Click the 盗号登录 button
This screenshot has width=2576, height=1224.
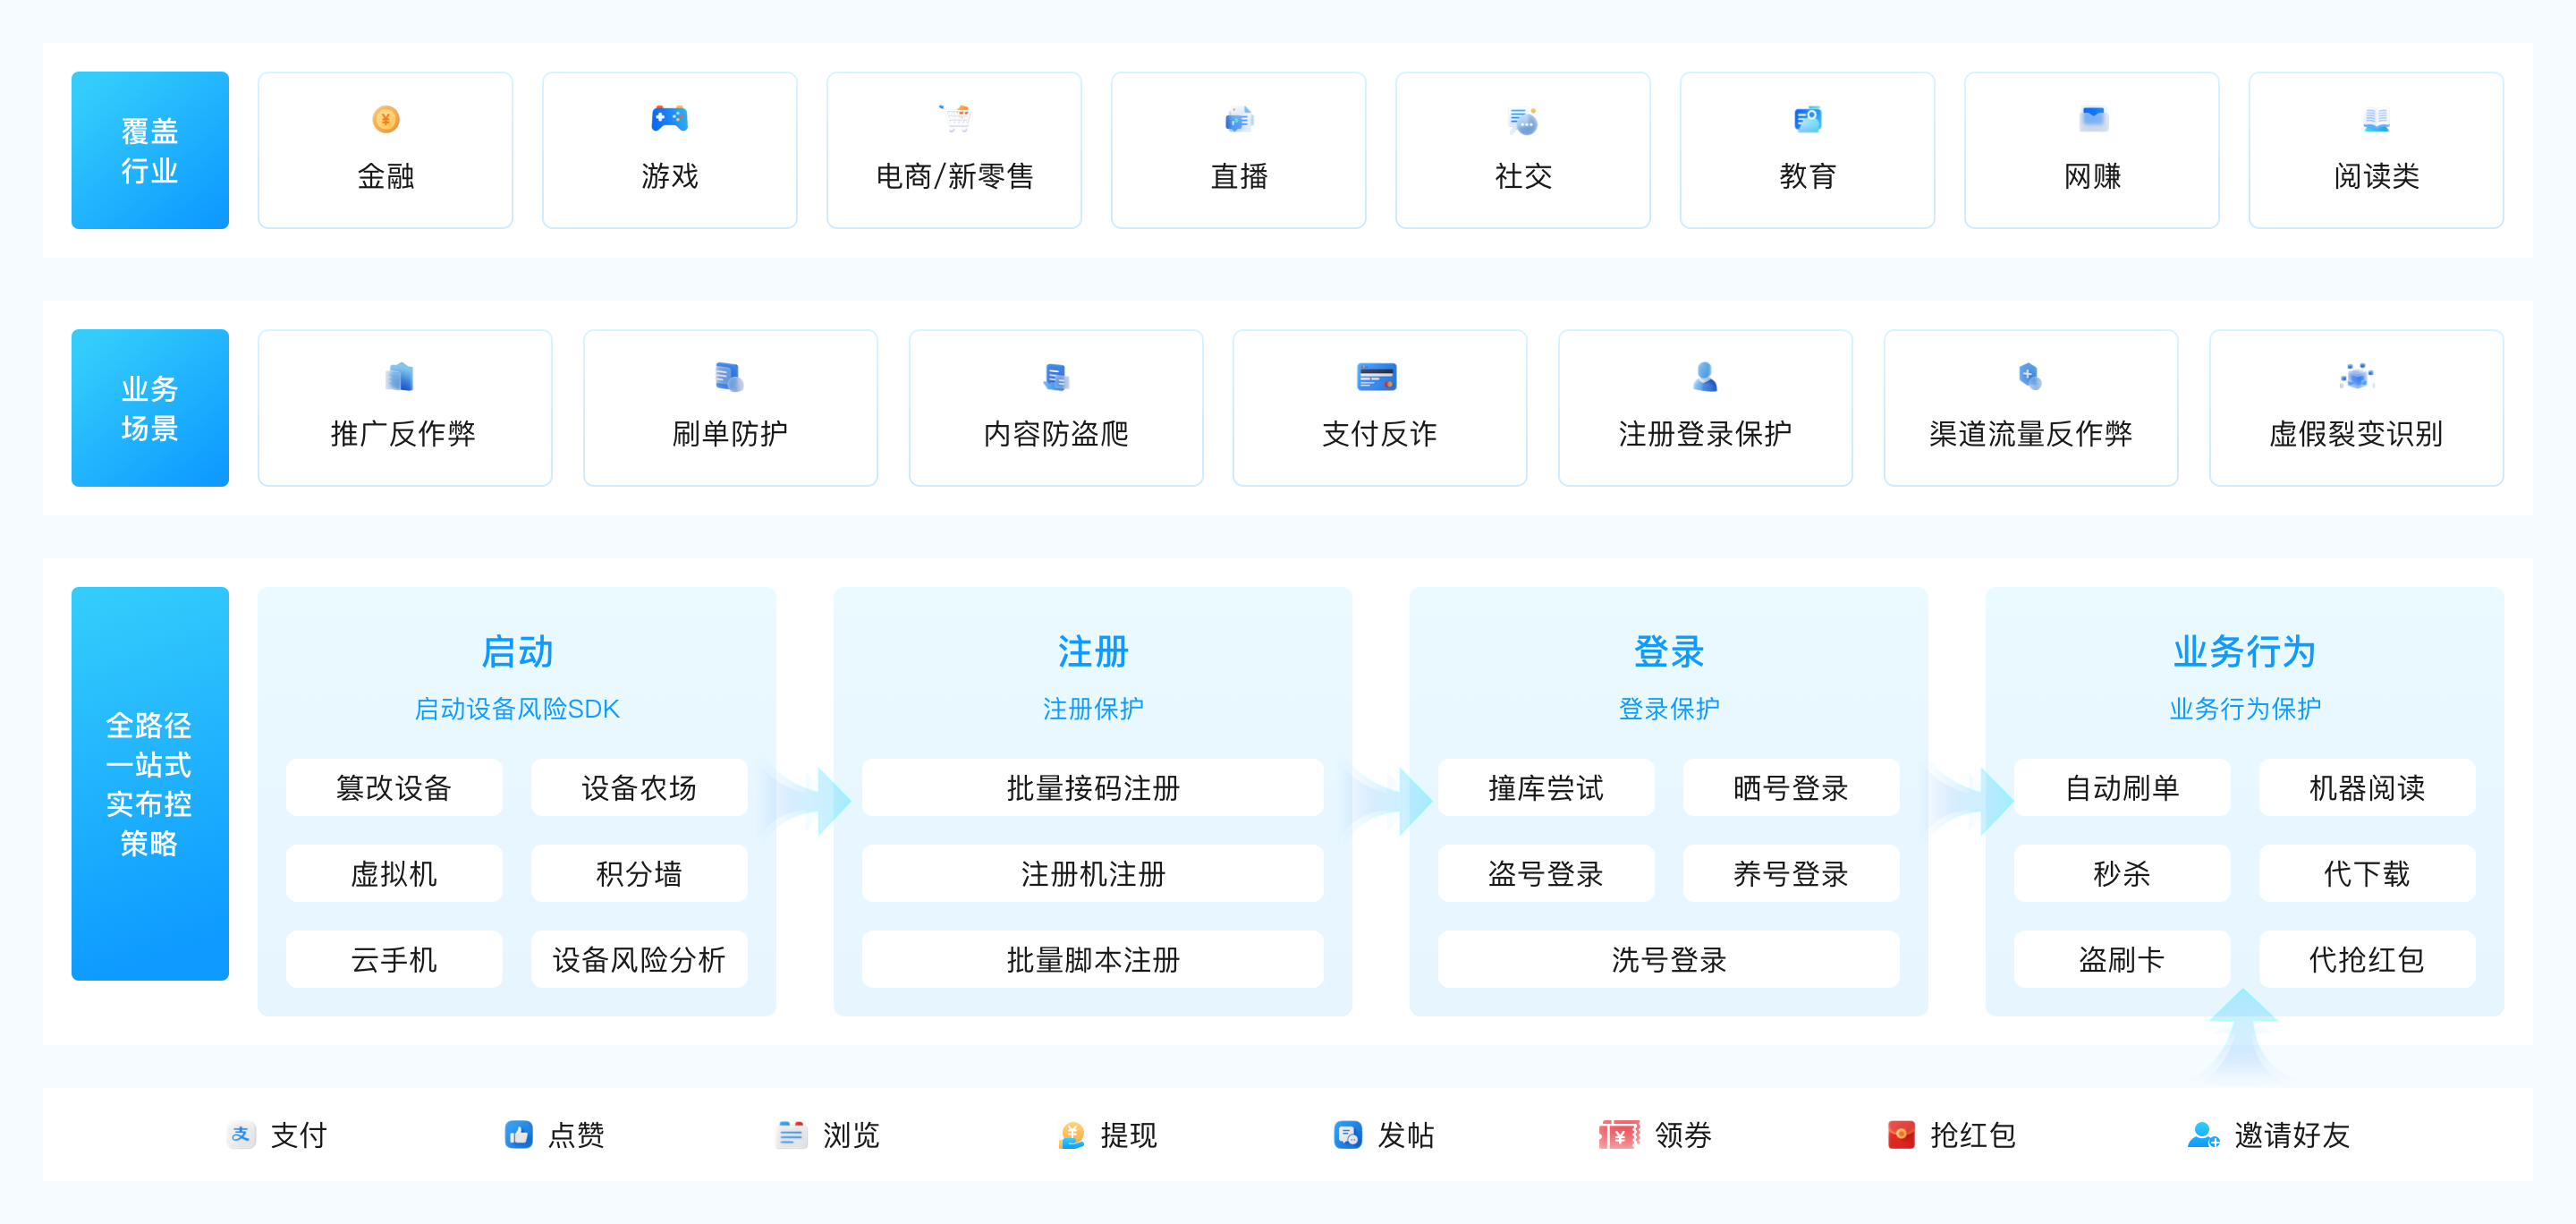click(x=1546, y=874)
